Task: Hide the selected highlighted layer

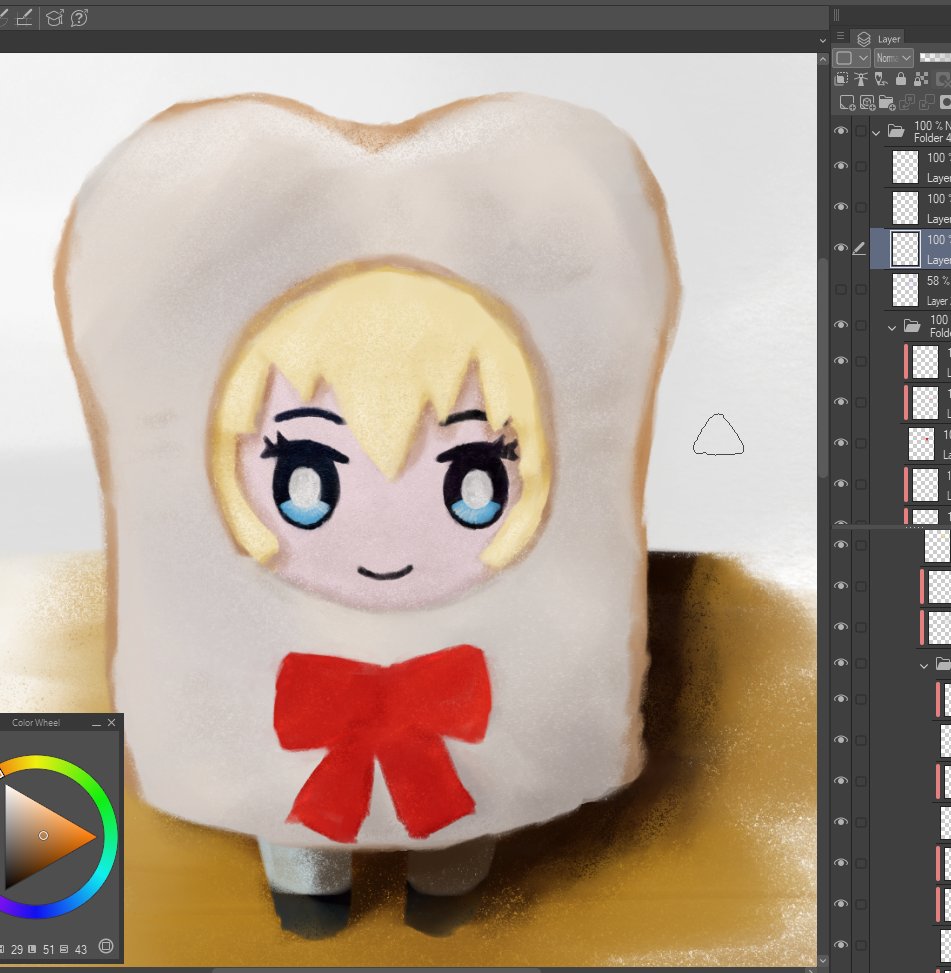Action: (841, 248)
